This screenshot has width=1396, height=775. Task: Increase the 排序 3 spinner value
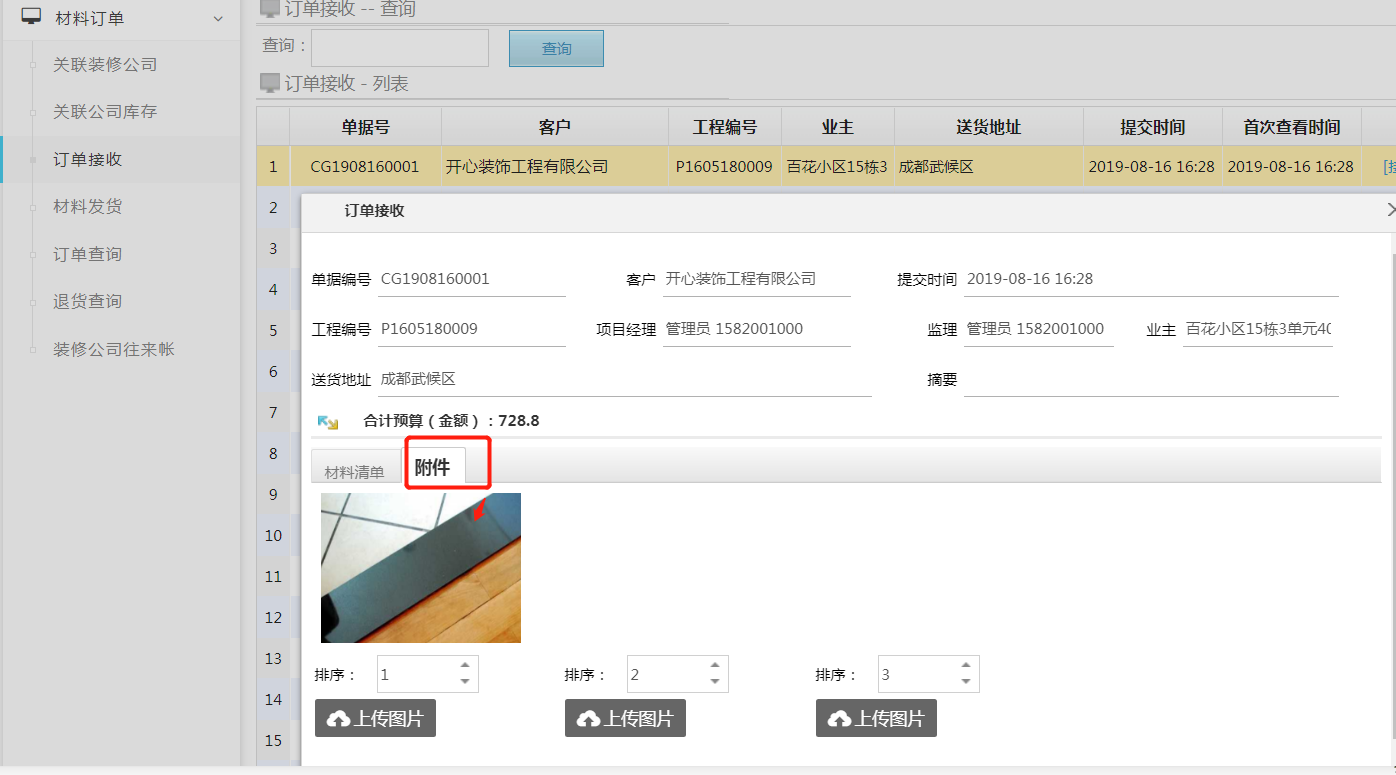tap(966, 666)
